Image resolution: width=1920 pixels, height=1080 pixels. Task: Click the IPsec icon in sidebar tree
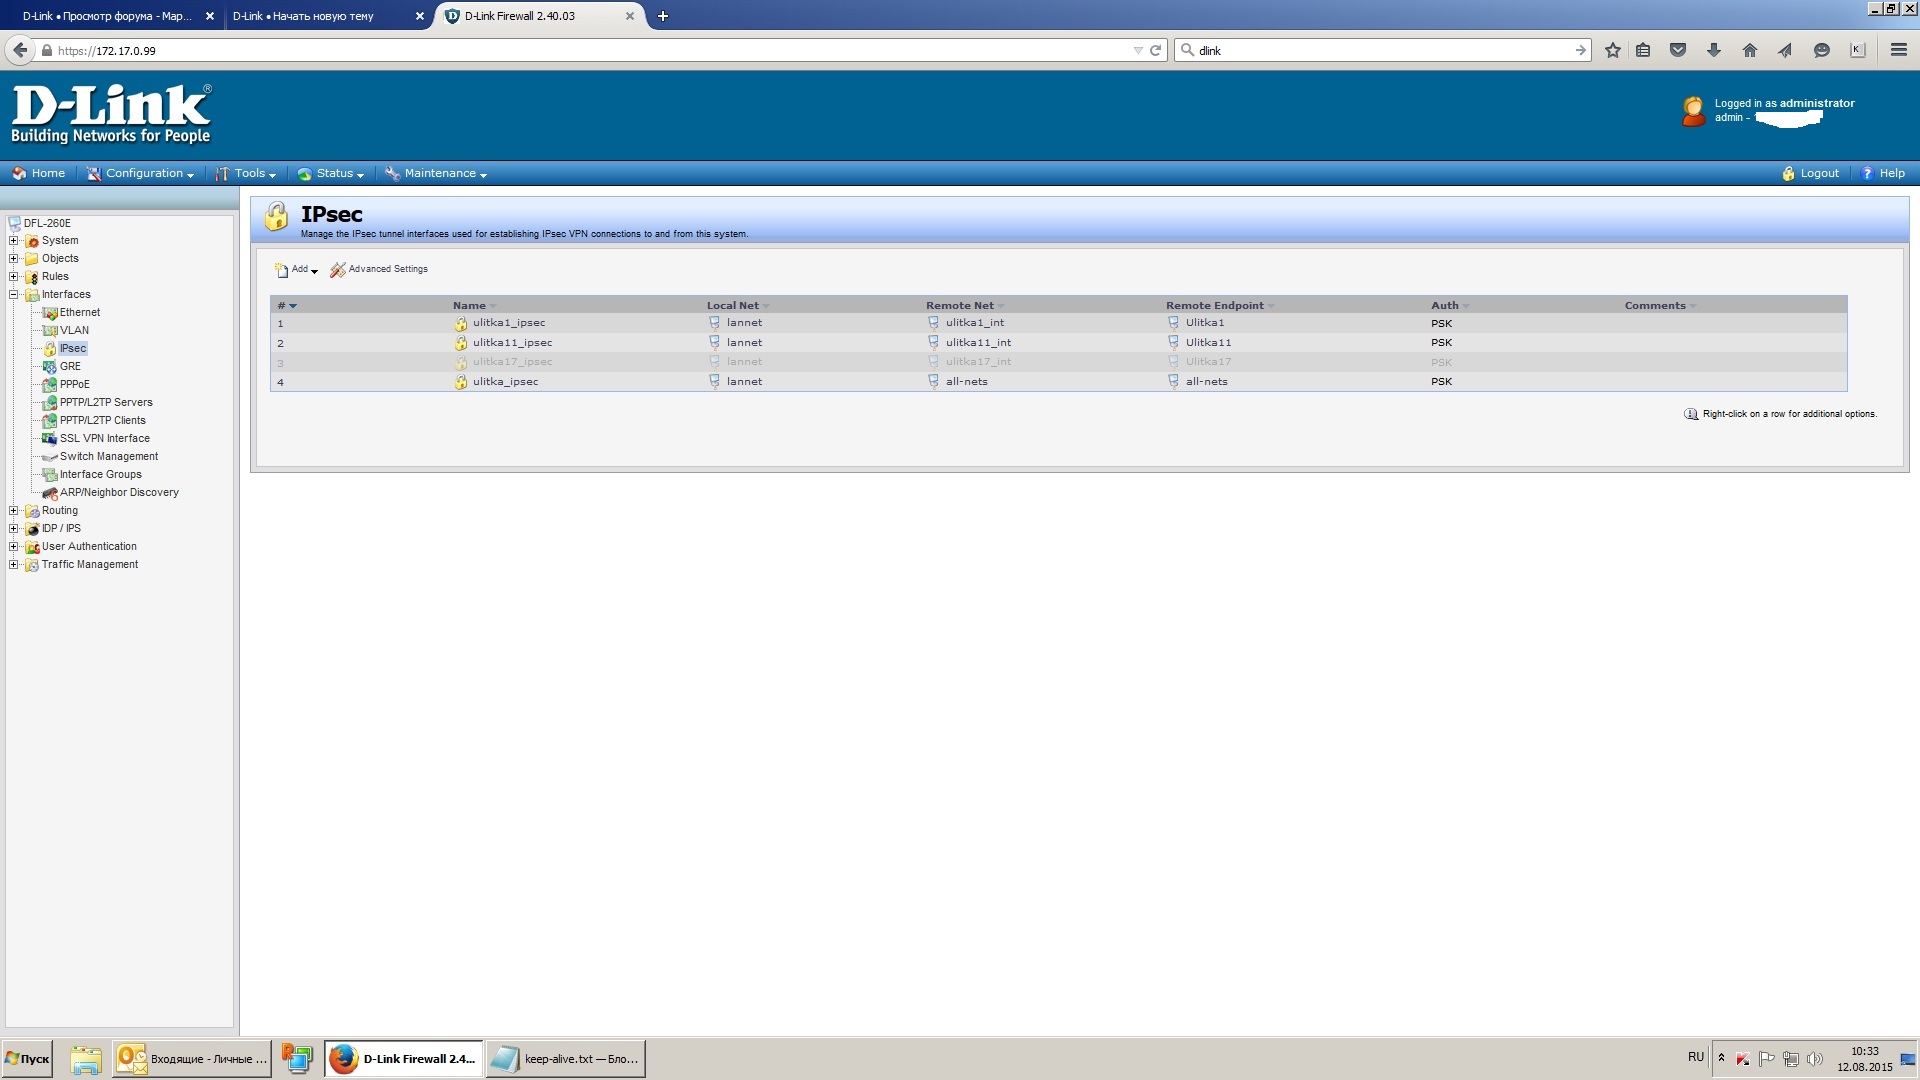point(49,349)
